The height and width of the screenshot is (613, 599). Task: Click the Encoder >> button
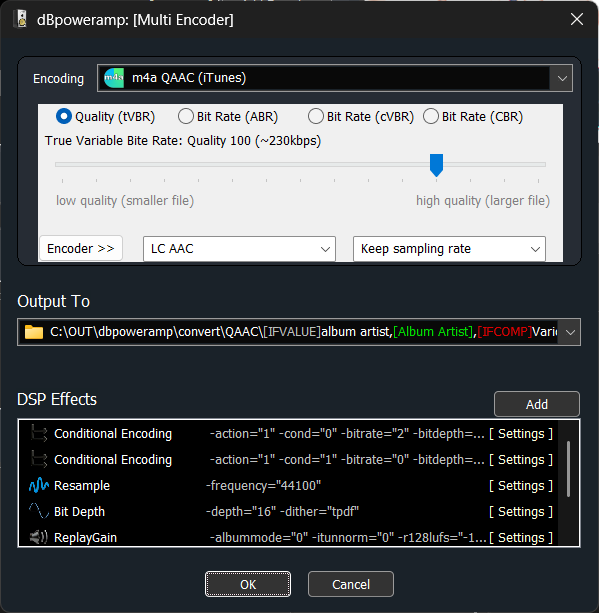tap(81, 249)
